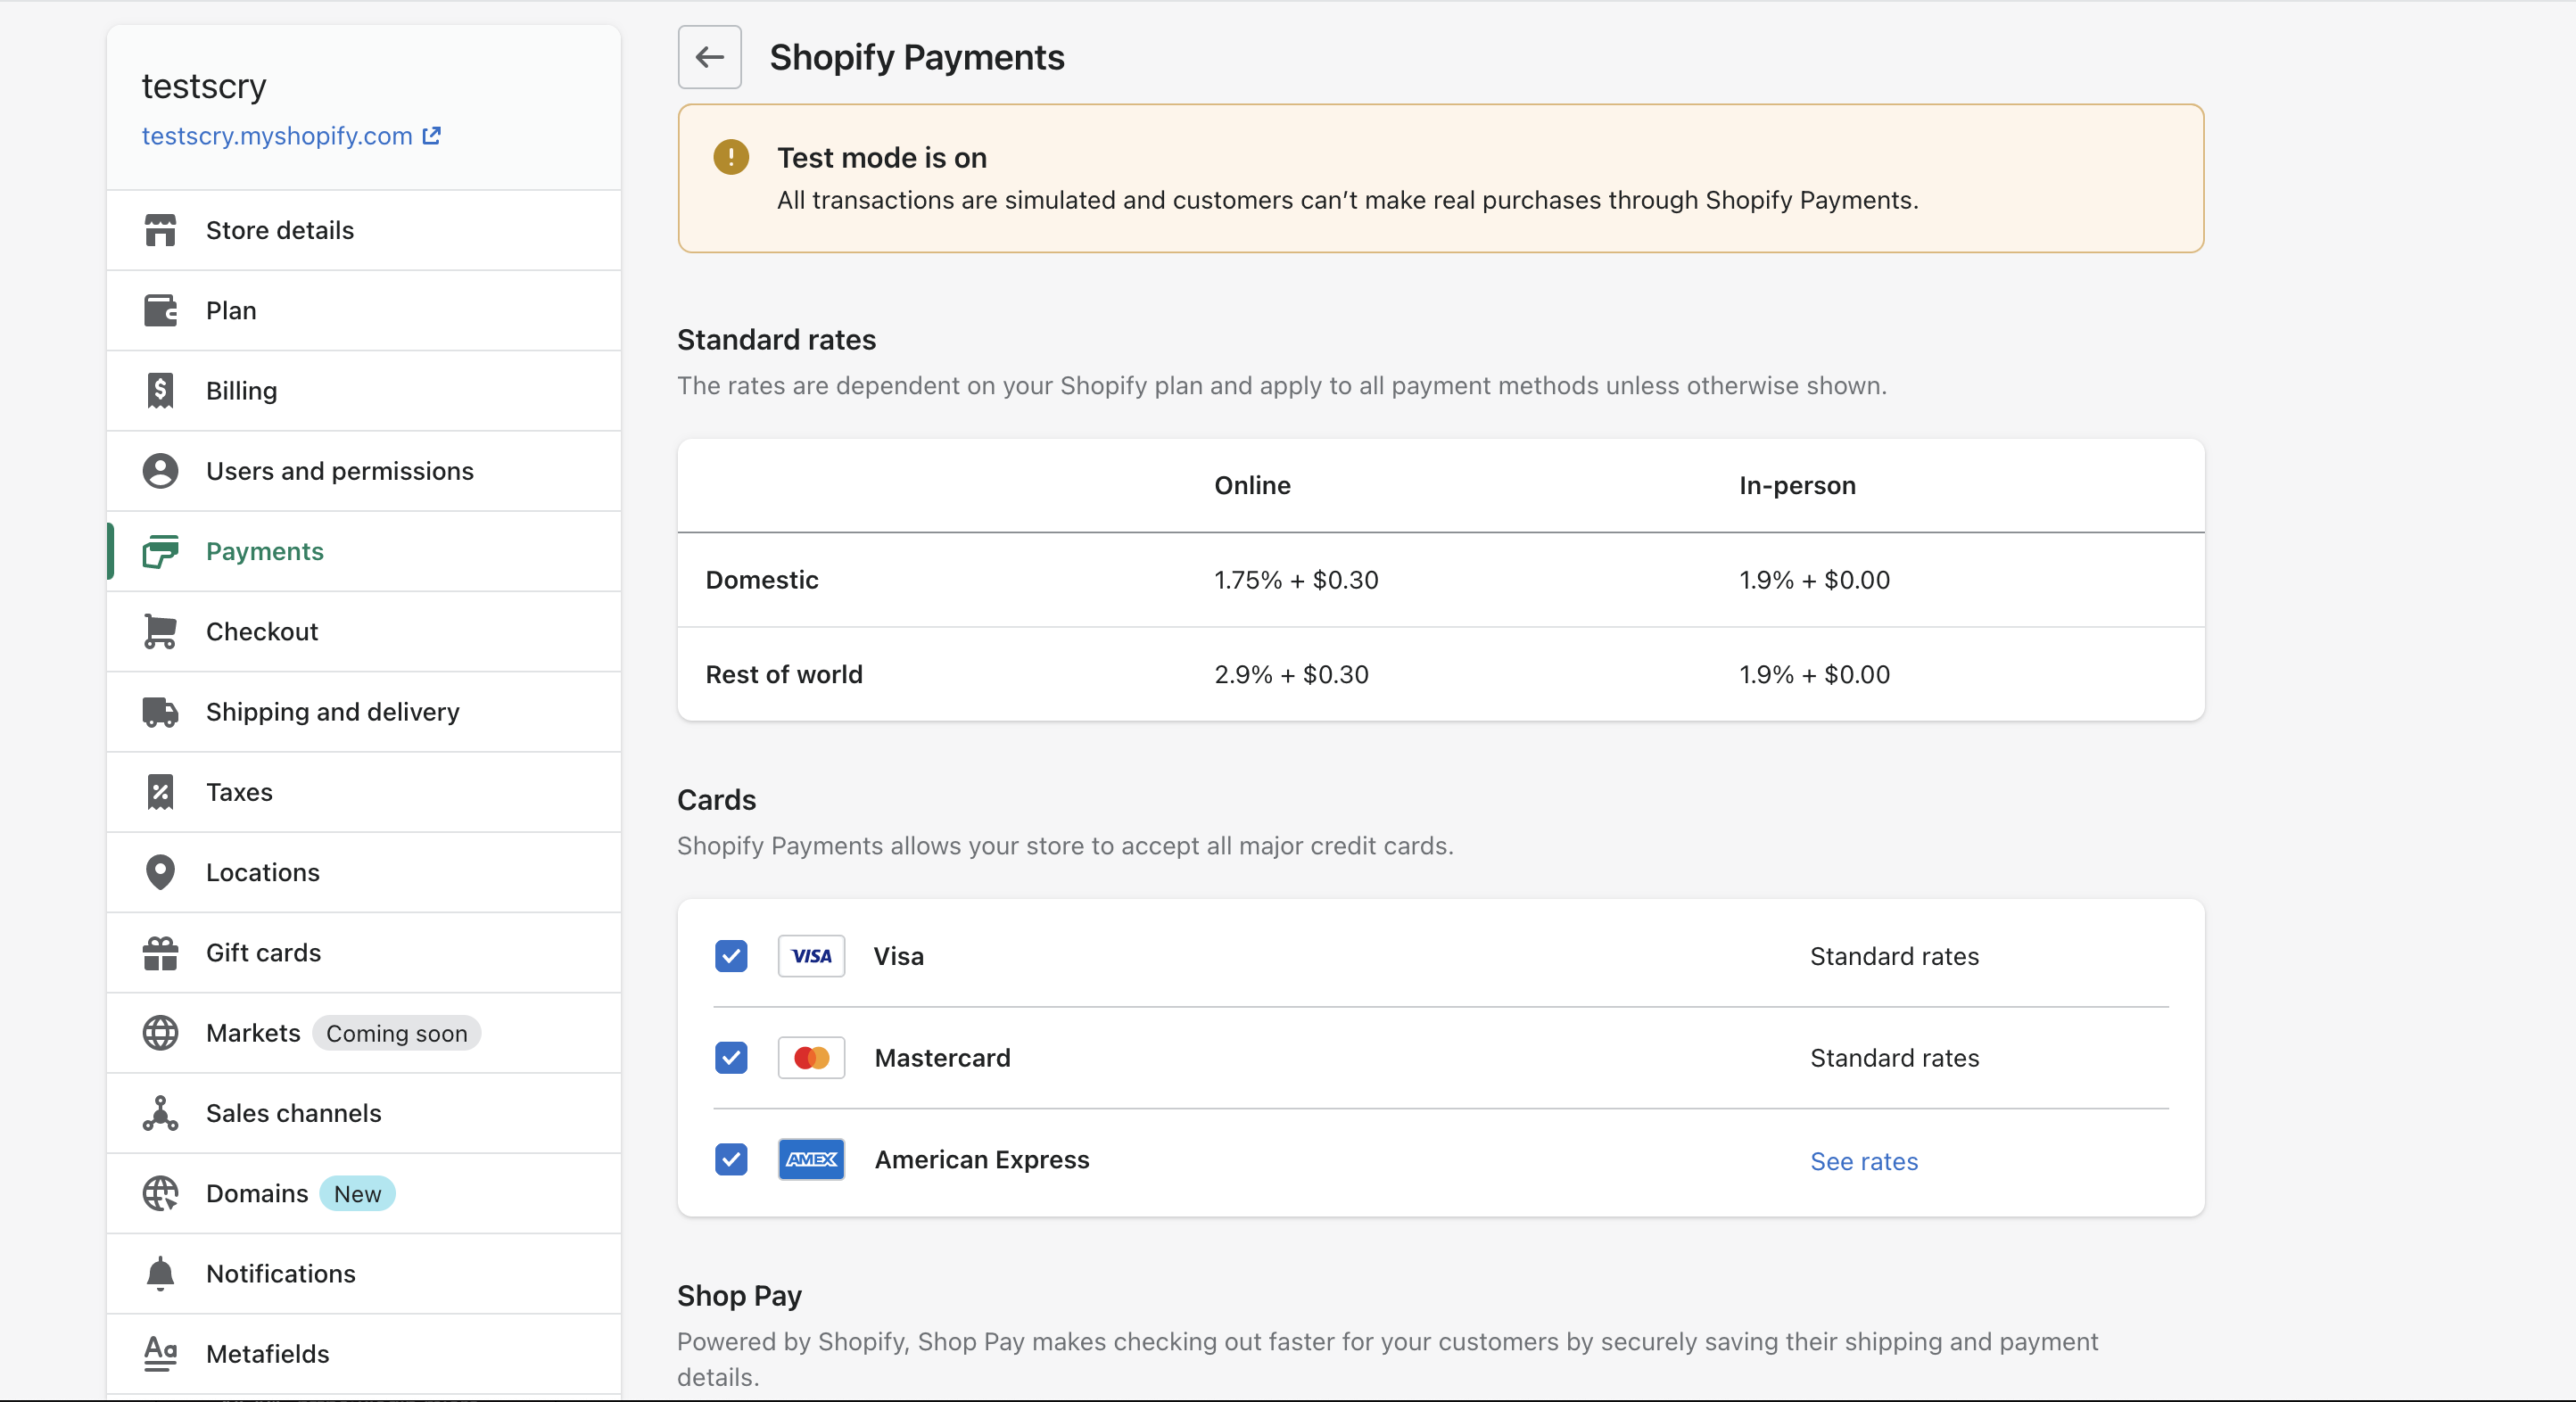Select Taxes in the settings sidebar

click(239, 792)
